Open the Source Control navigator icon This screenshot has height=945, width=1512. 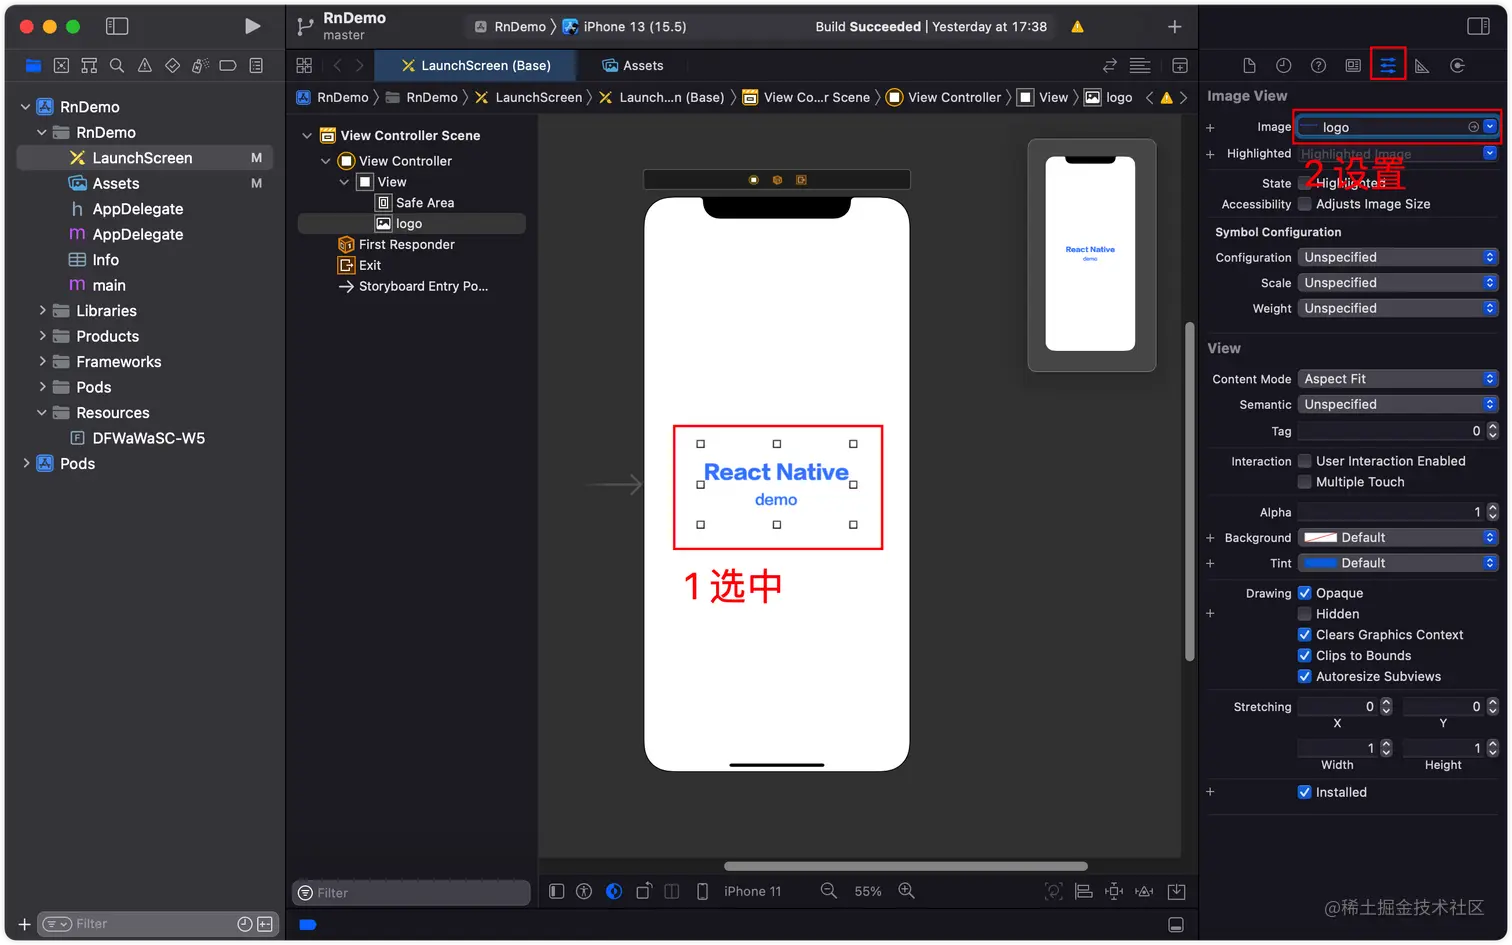61,66
